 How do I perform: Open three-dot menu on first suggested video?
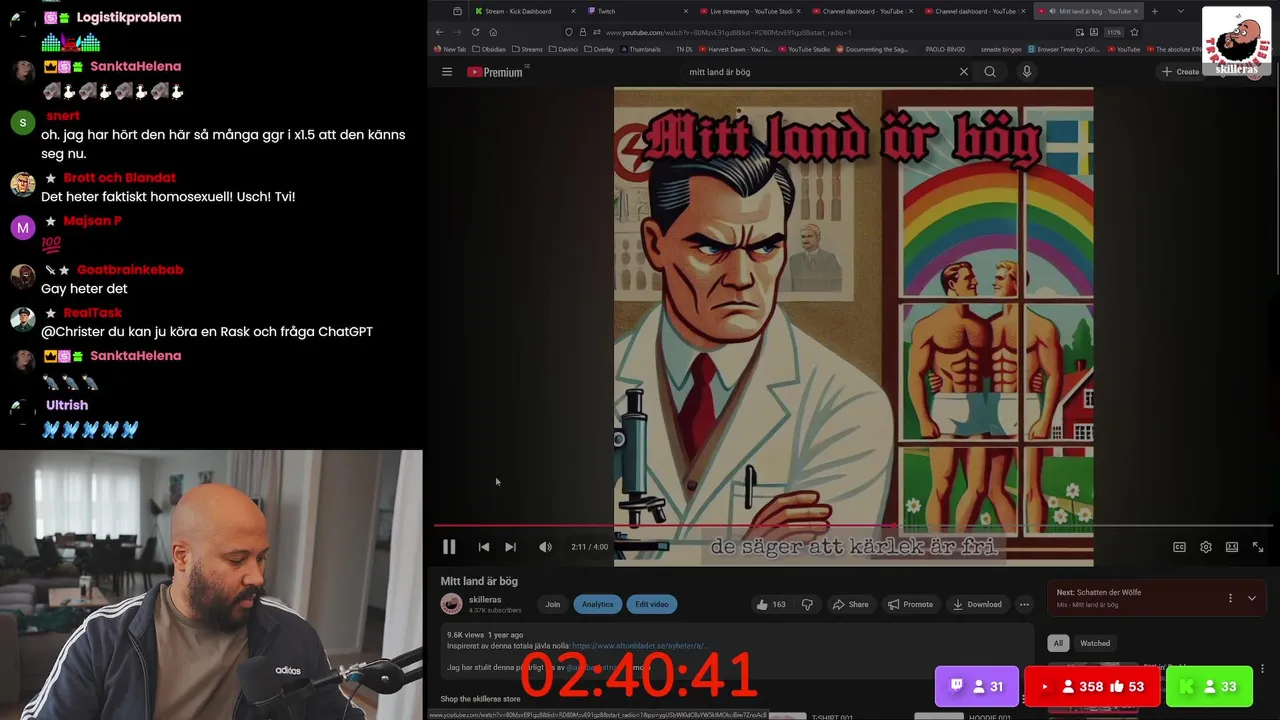(x=1262, y=669)
